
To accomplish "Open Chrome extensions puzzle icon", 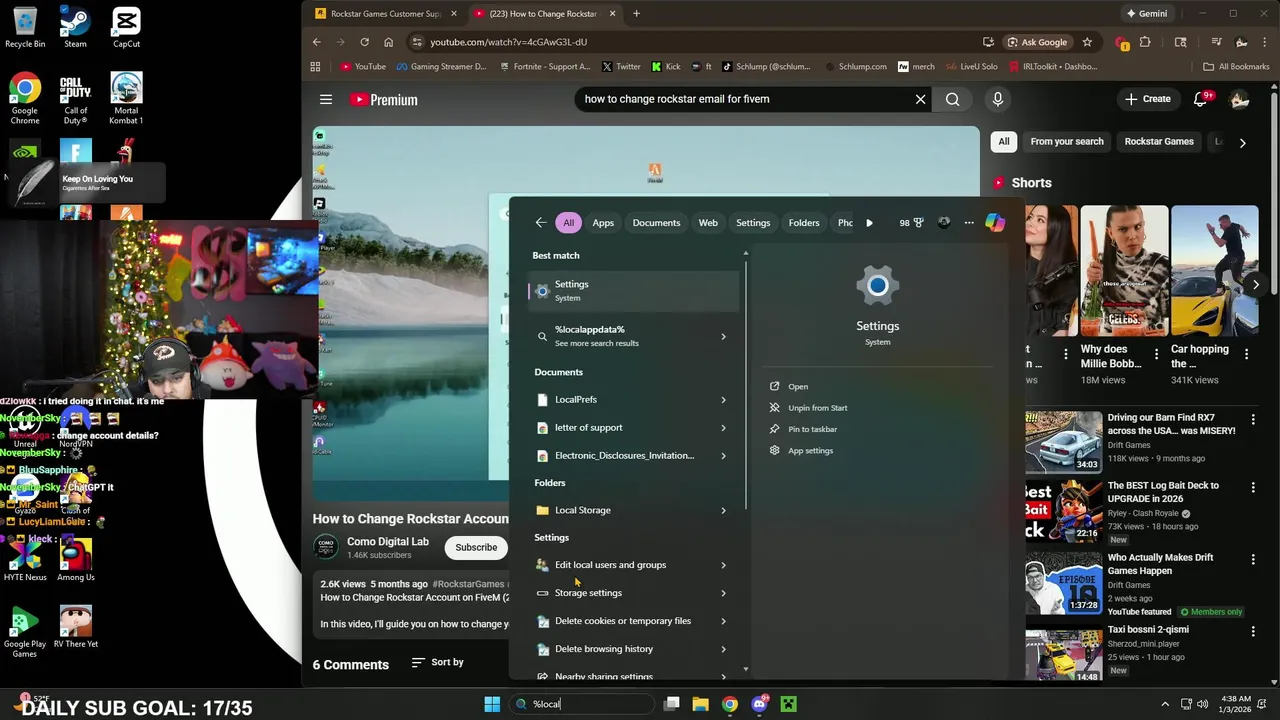I will [x=1145, y=42].
